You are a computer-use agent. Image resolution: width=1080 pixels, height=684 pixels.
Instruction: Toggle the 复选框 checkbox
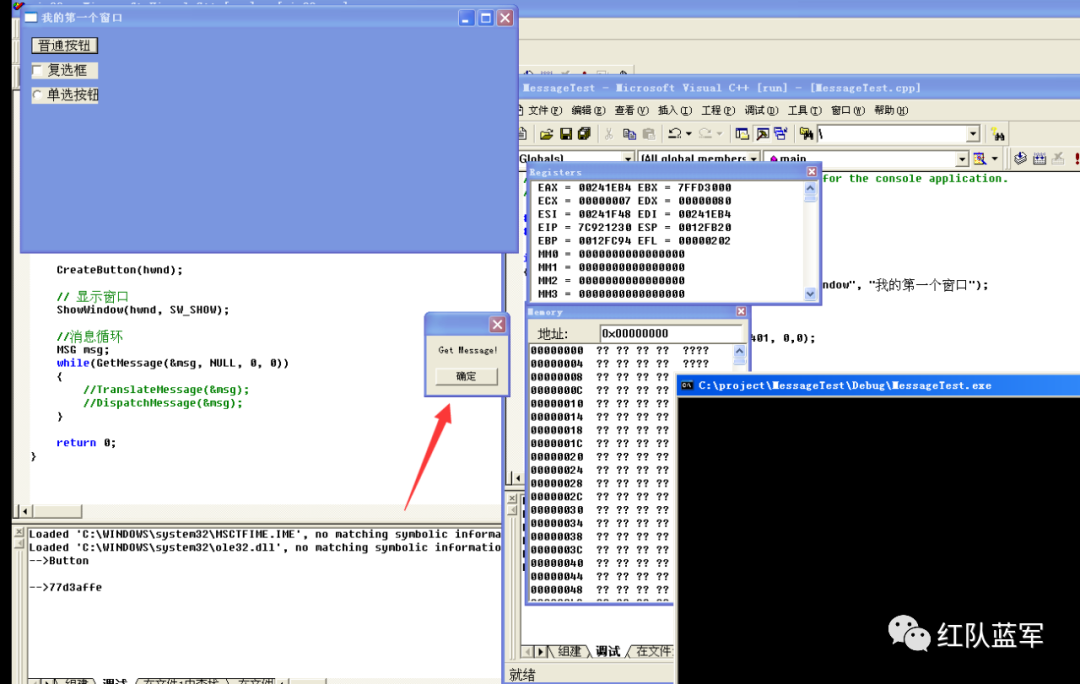pyautogui.click(x=37, y=70)
